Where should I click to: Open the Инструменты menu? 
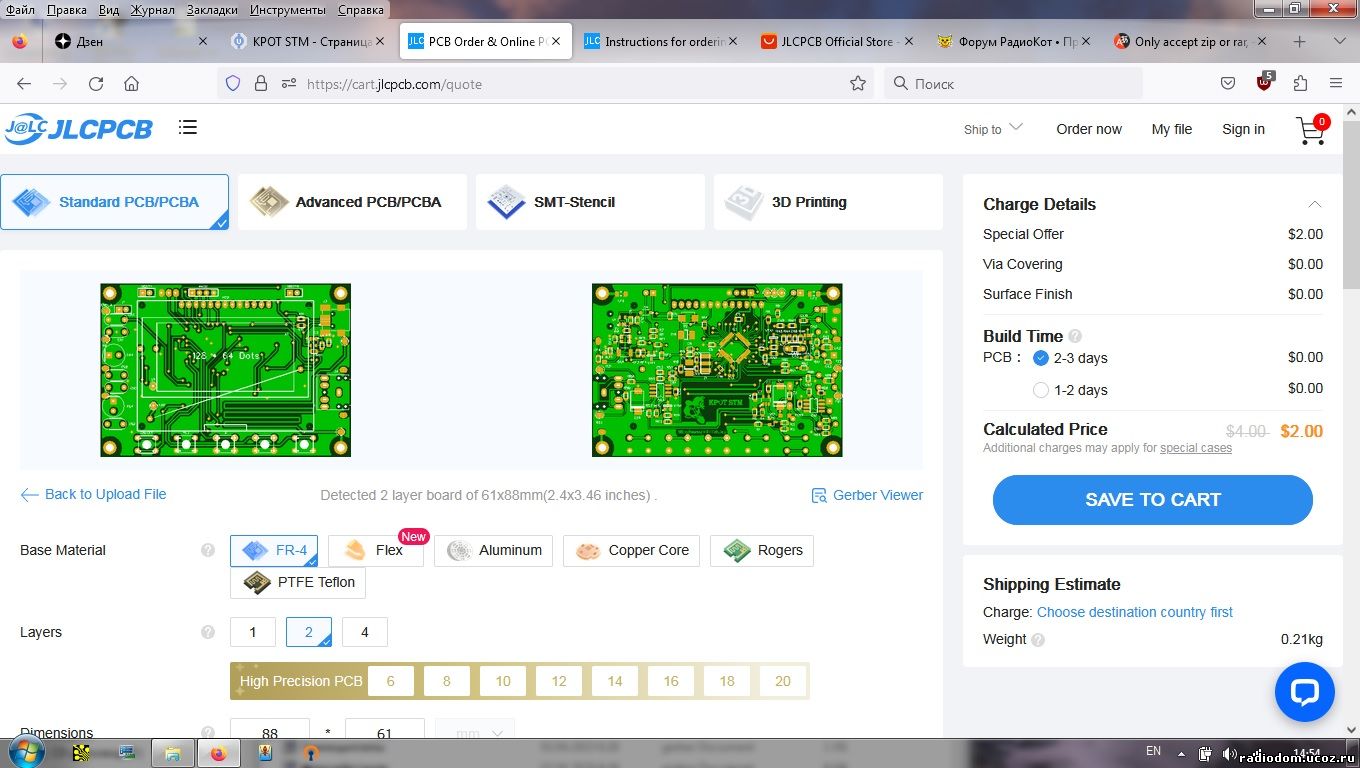[288, 9]
